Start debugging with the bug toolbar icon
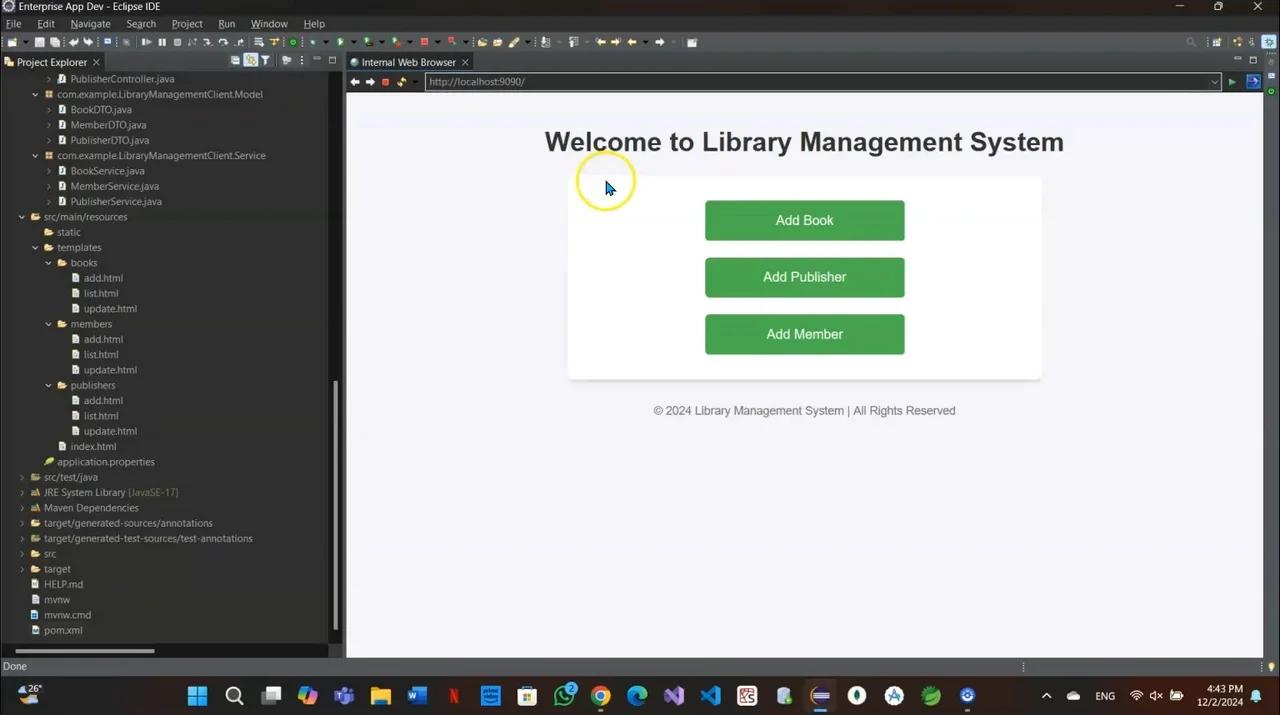 click(313, 42)
